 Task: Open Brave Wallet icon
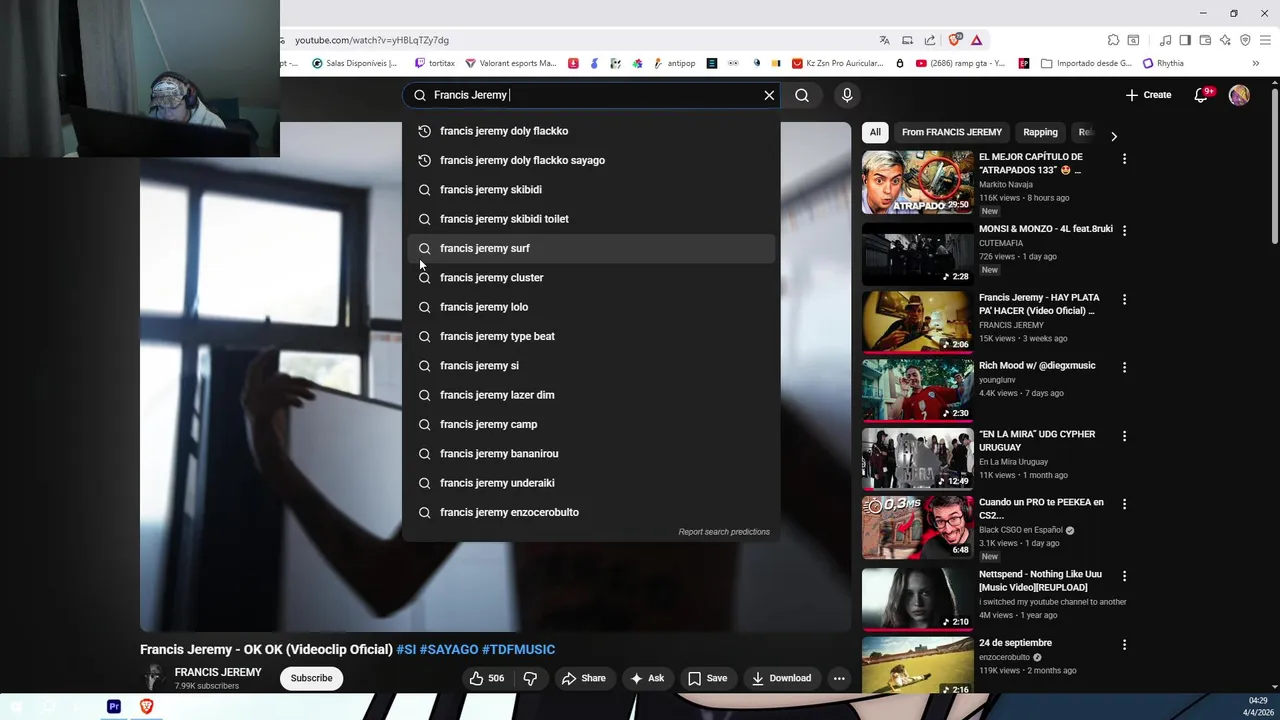(x=1205, y=40)
